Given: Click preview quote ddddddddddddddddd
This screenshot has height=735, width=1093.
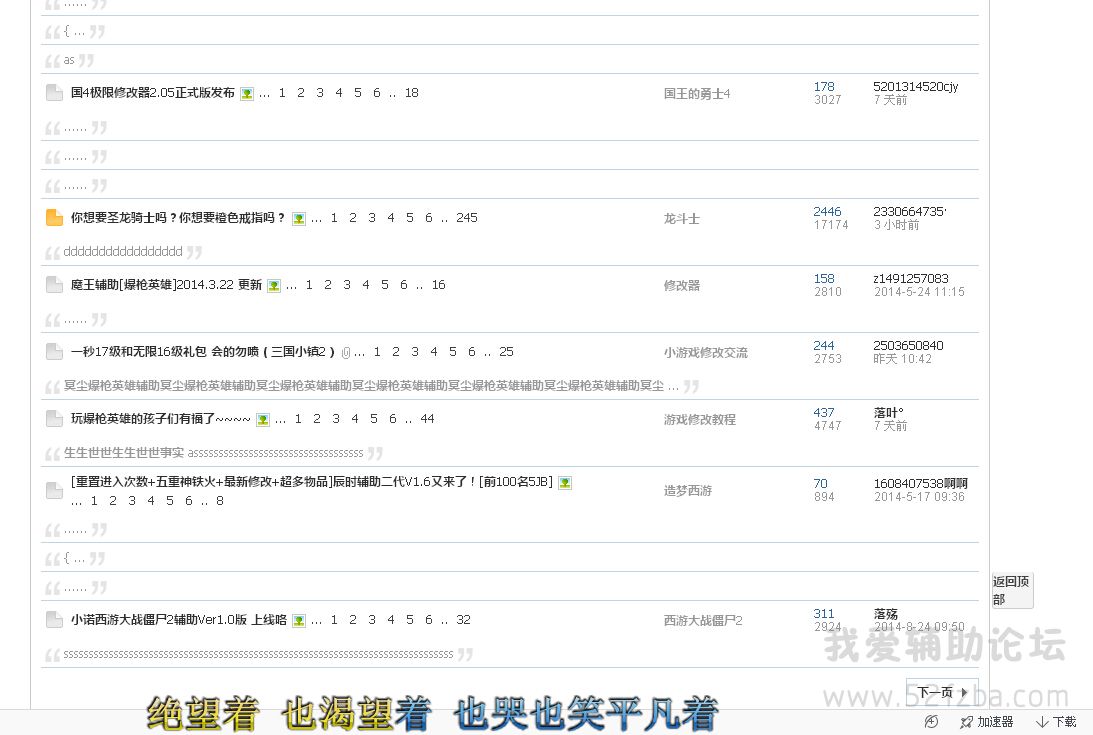Looking at the screenshot, I should point(123,252).
